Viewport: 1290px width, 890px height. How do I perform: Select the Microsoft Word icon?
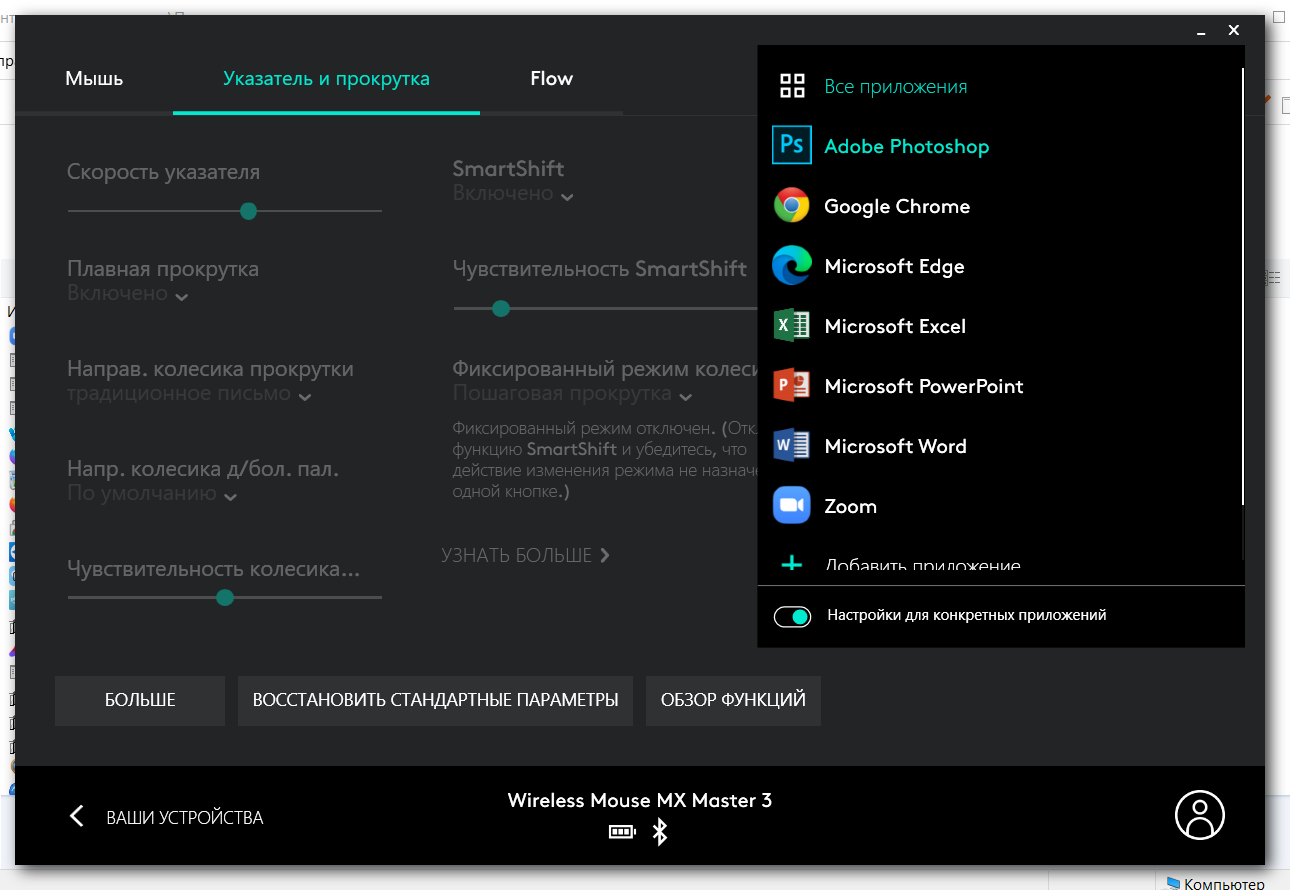(792, 446)
